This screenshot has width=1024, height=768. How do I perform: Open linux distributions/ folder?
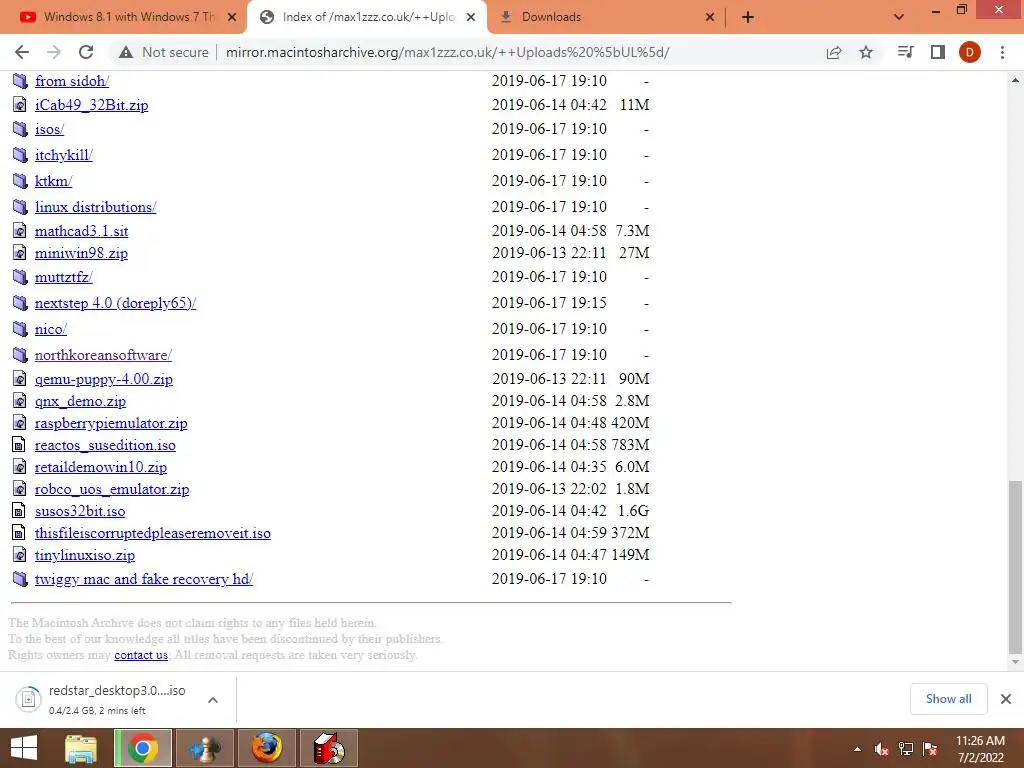[x=95, y=208]
